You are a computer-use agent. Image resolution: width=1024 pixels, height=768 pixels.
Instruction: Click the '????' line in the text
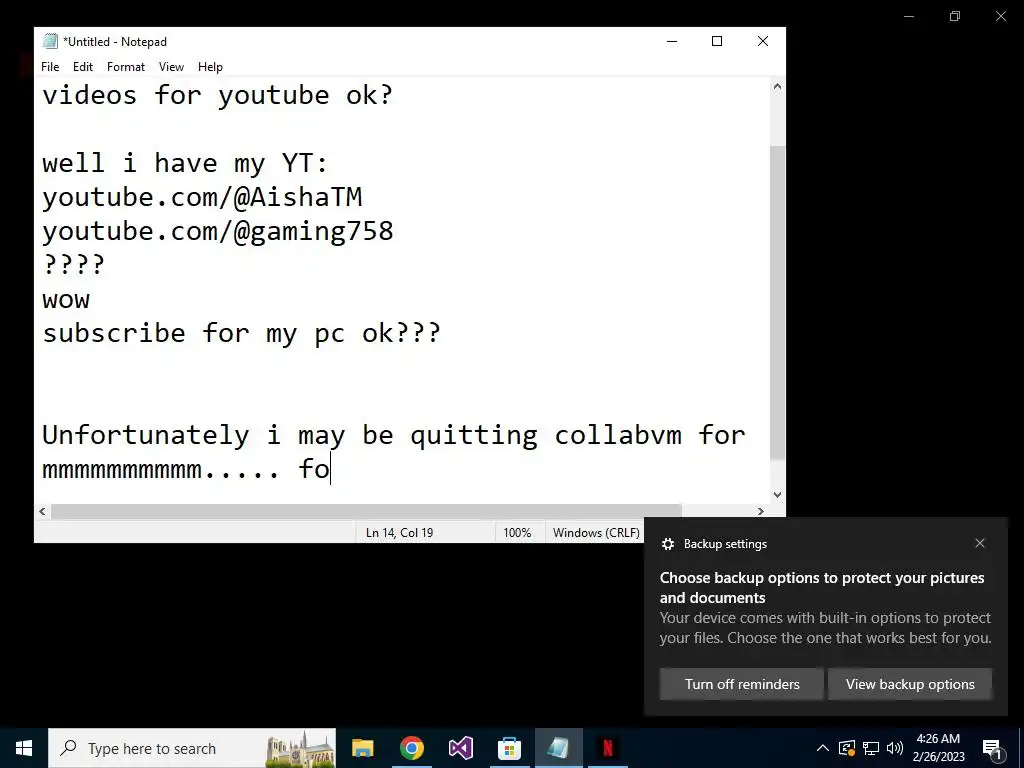73,264
